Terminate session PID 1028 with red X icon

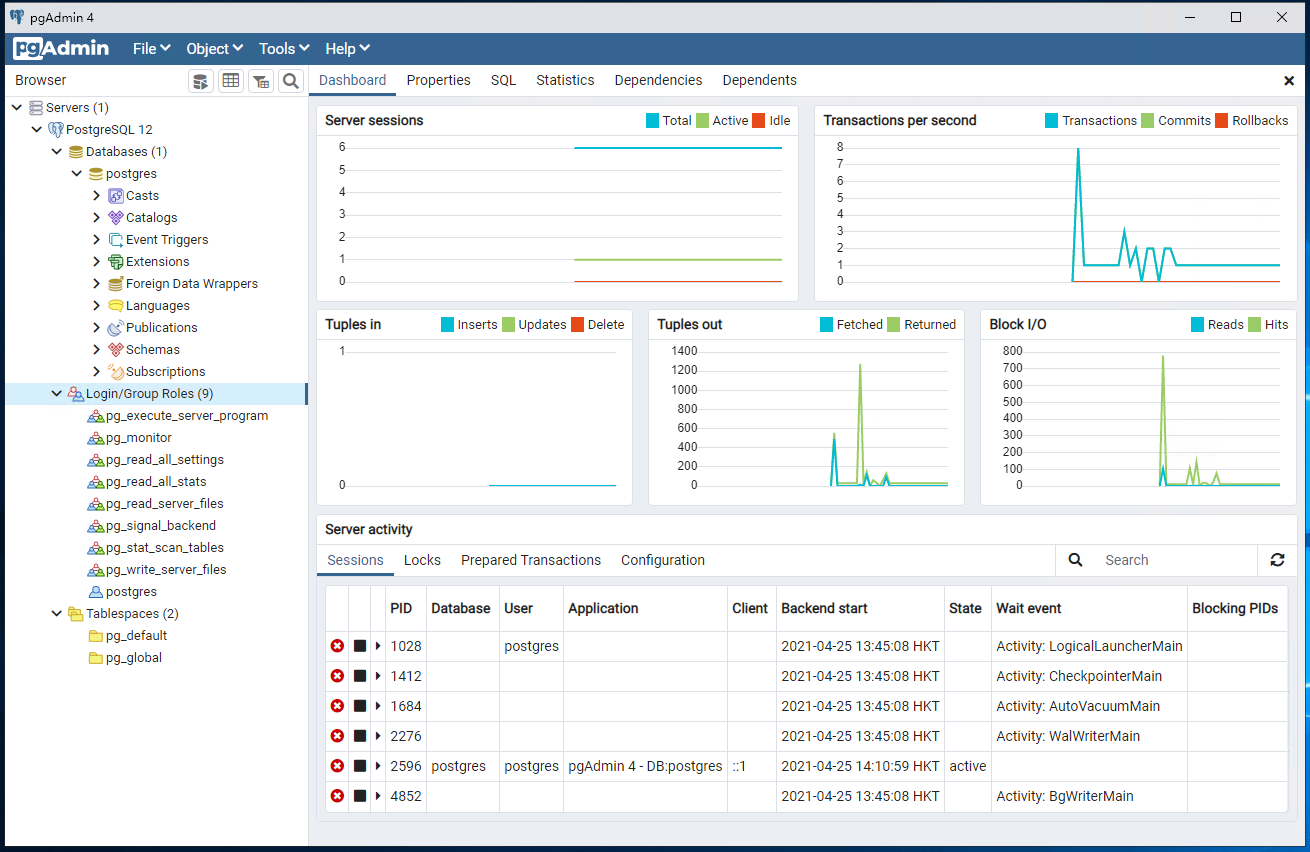coord(337,646)
